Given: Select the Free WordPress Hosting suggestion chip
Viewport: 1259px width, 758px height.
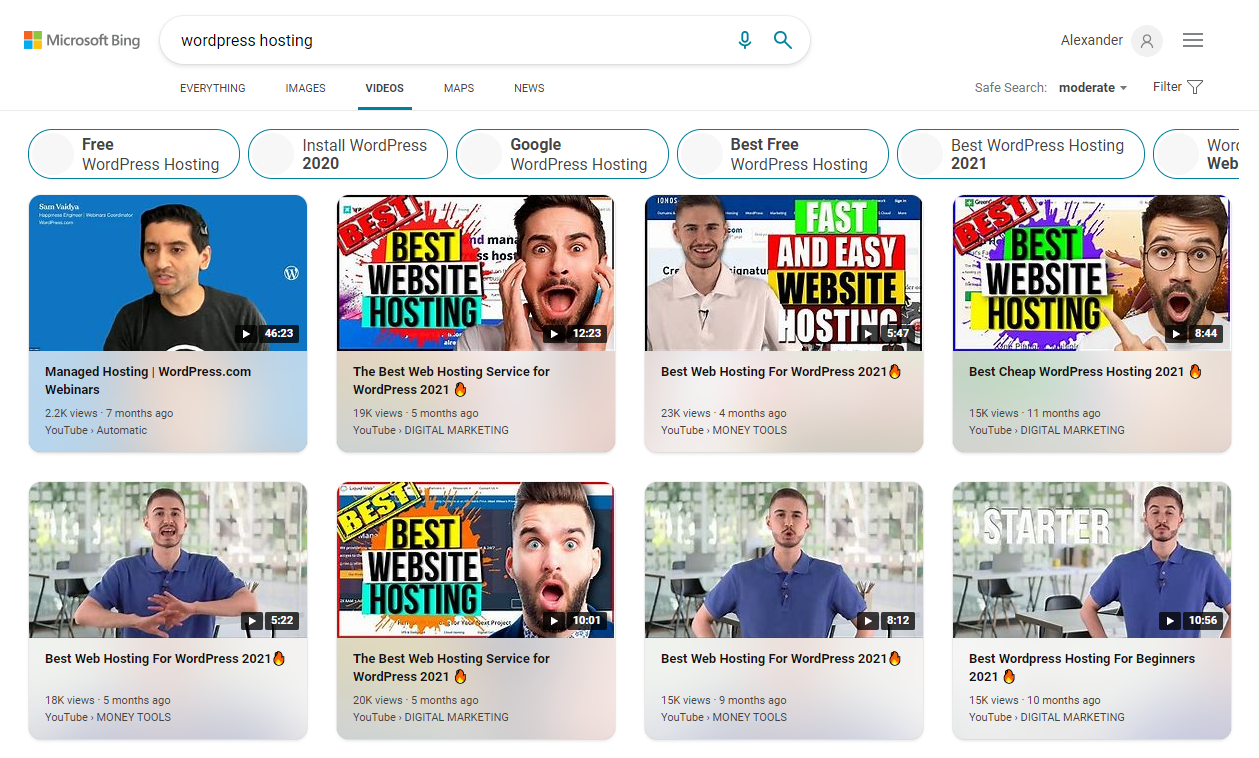Looking at the screenshot, I should coord(133,153).
